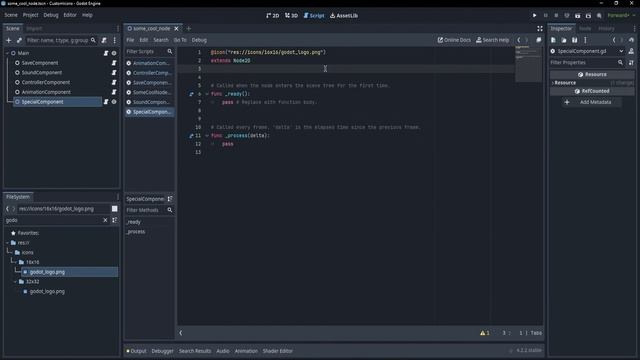
Task: Open the Forward+ renderer dropdown
Action: 621,16
